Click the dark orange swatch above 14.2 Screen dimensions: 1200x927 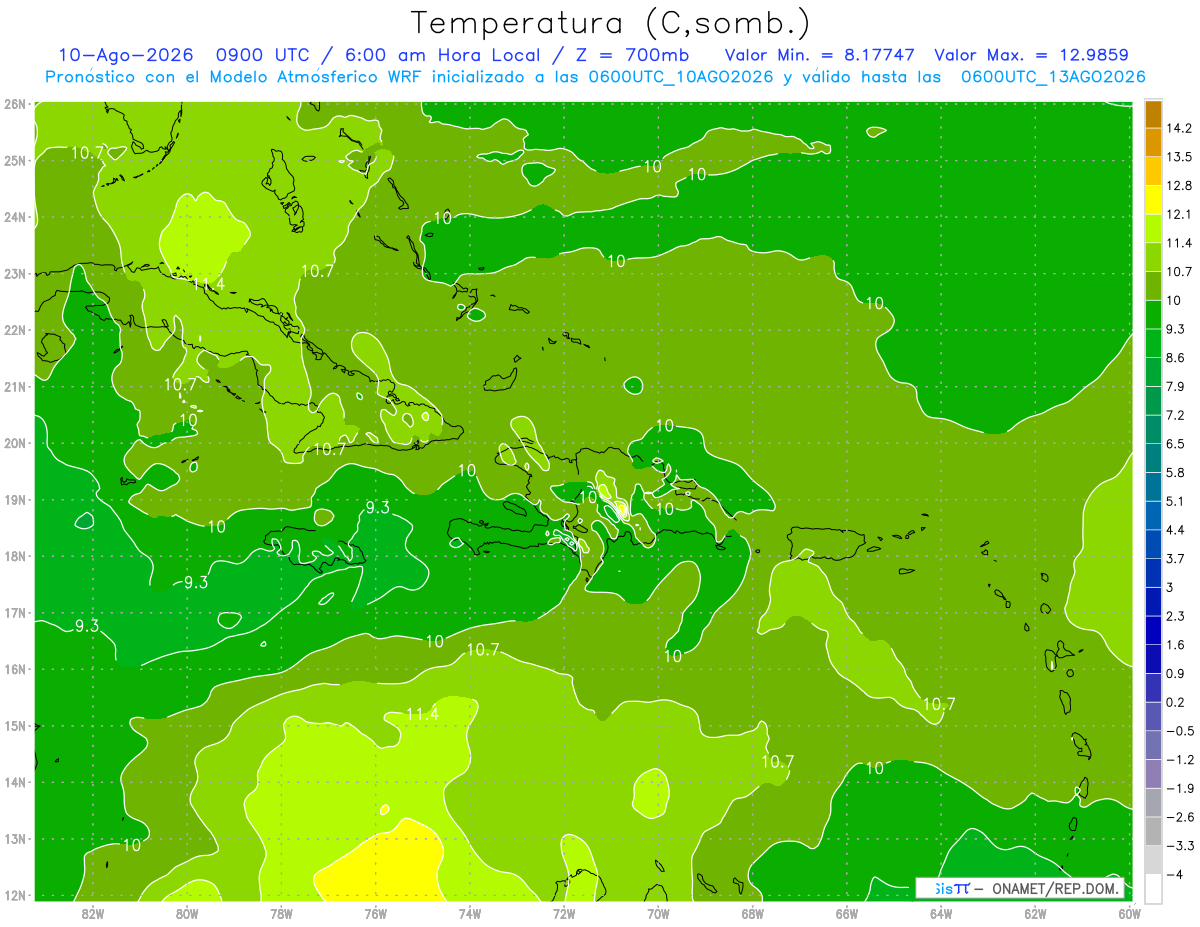(x=1153, y=114)
